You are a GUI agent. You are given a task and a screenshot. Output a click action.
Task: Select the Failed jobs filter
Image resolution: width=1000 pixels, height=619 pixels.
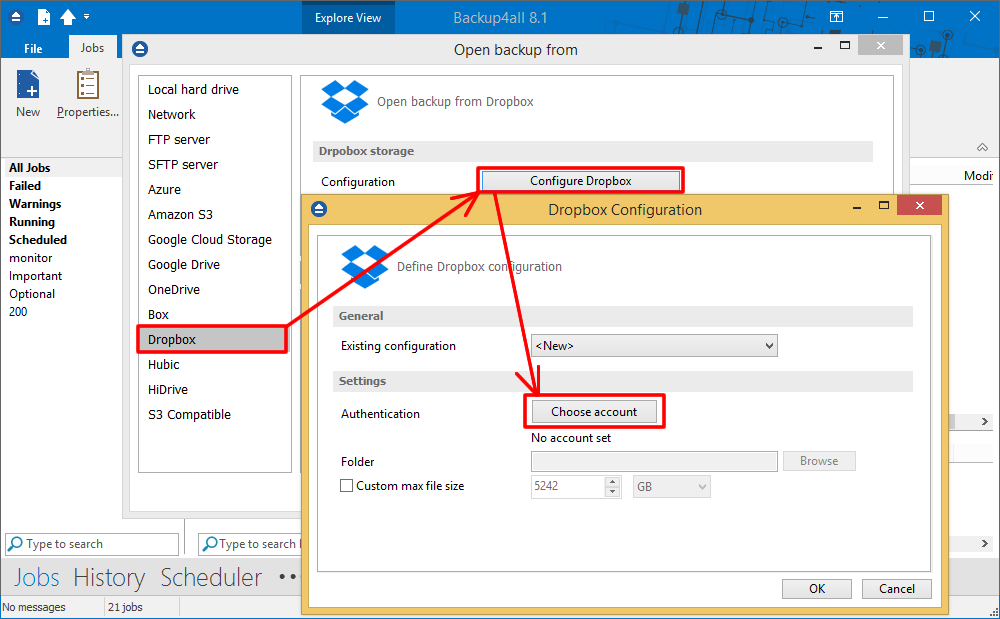(x=25, y=186)
